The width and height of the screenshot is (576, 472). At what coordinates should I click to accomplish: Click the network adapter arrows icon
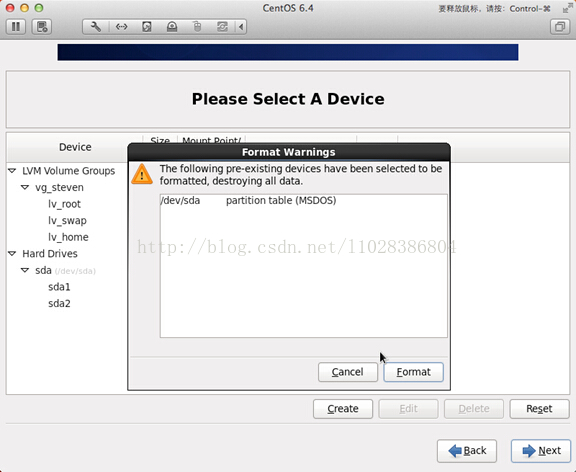tap(121, 27)
